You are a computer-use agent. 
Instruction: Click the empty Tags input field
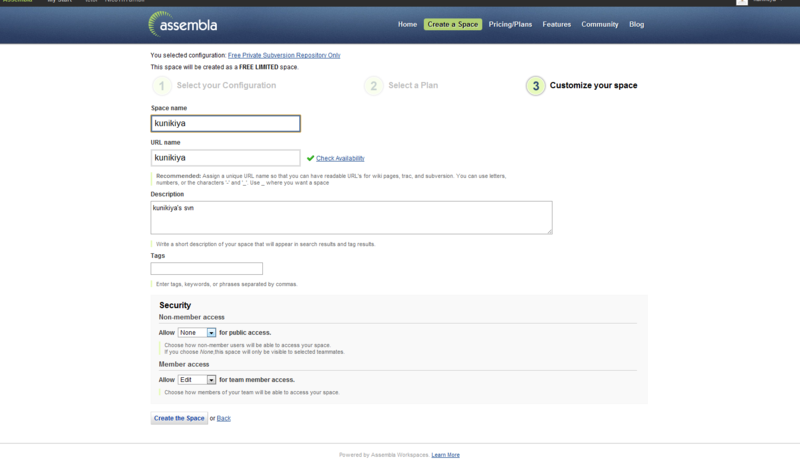point(207,268)
